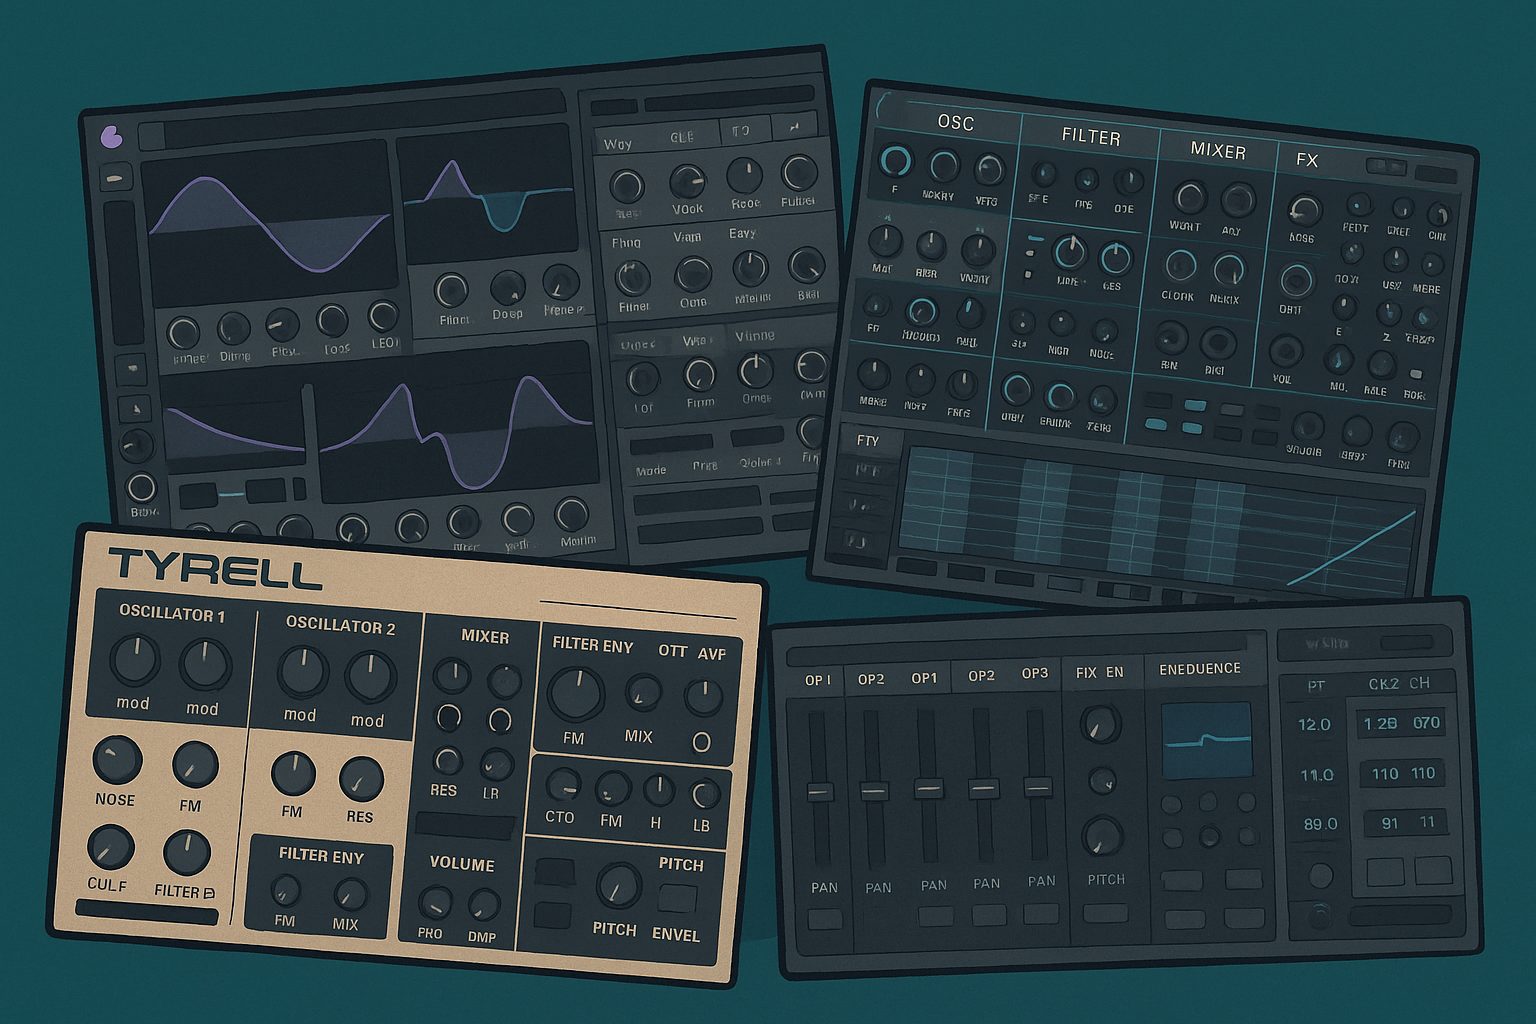Open the preset bar above the OP faders
The width and height of the screenshot is (1536, 1024).
point(1020,656)
